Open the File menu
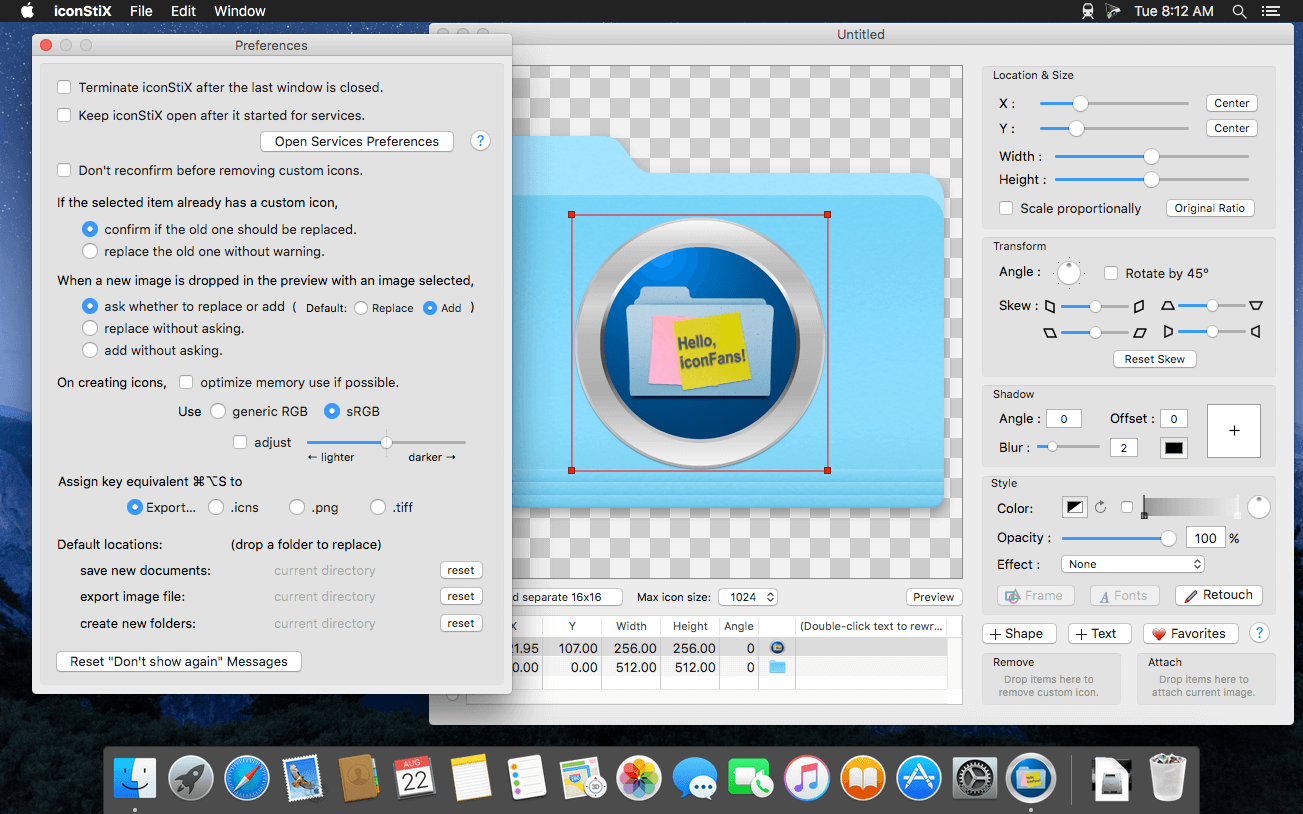This screenshot has height=814, width=1303. (x=141, y=11)
